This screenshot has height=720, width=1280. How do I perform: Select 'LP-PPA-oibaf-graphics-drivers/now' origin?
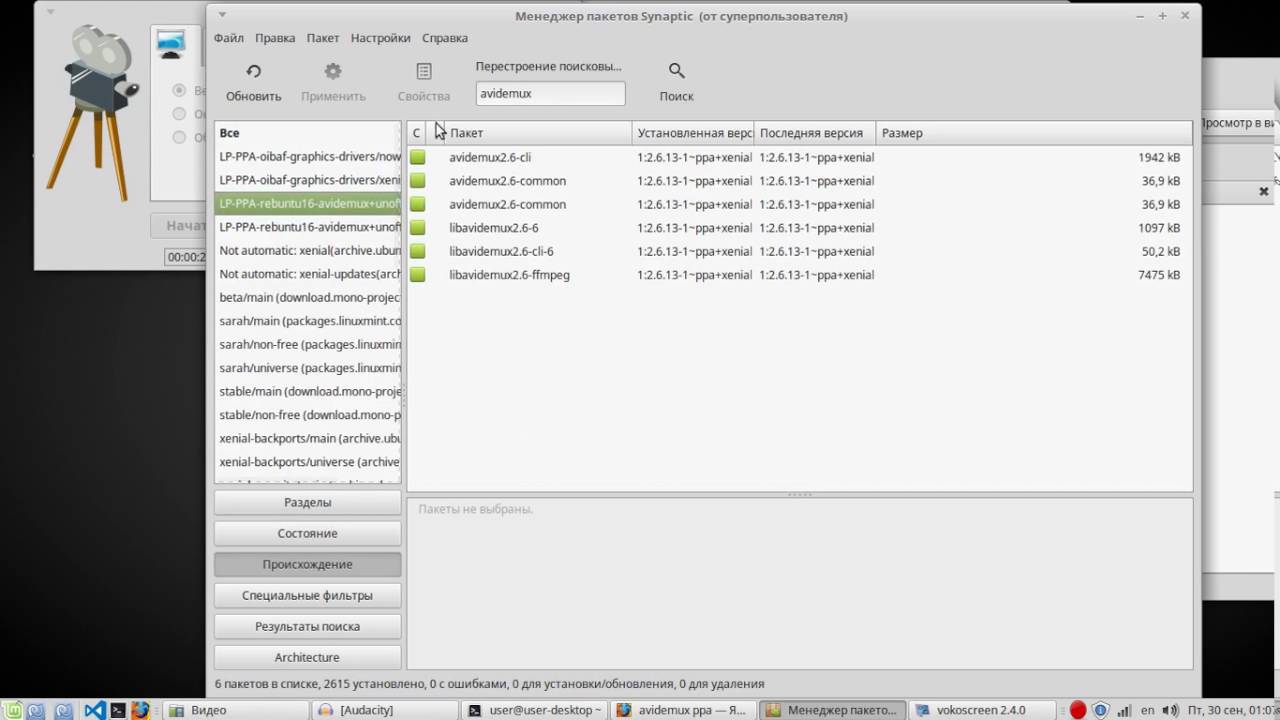tap(307, 157)
